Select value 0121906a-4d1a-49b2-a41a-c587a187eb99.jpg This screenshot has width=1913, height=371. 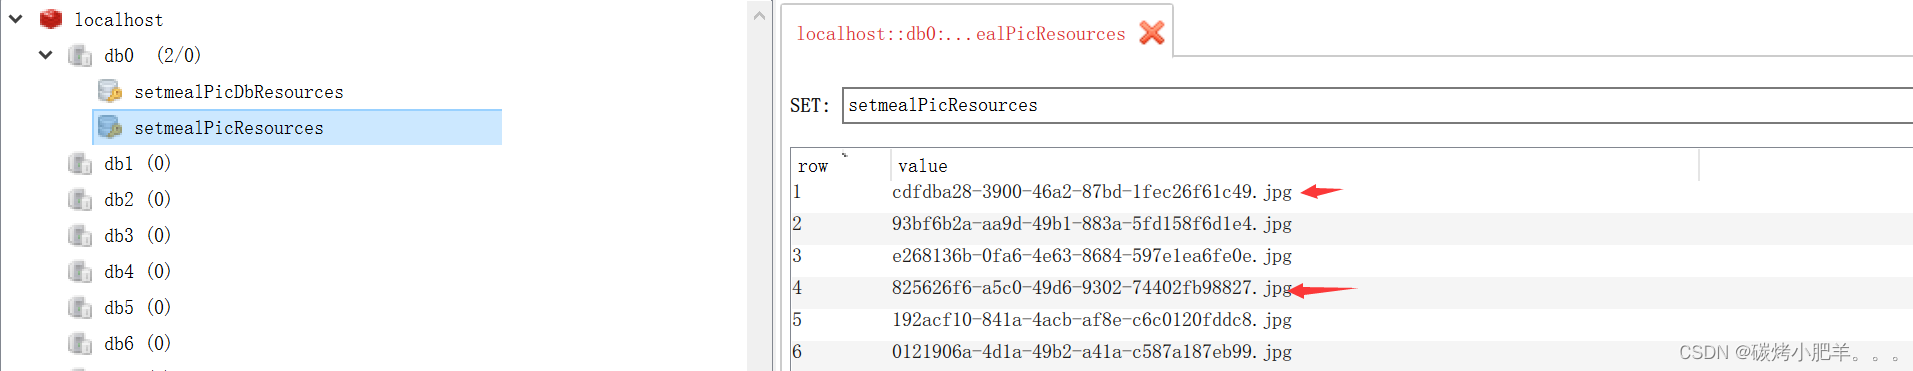click(x=1092, y=352)
